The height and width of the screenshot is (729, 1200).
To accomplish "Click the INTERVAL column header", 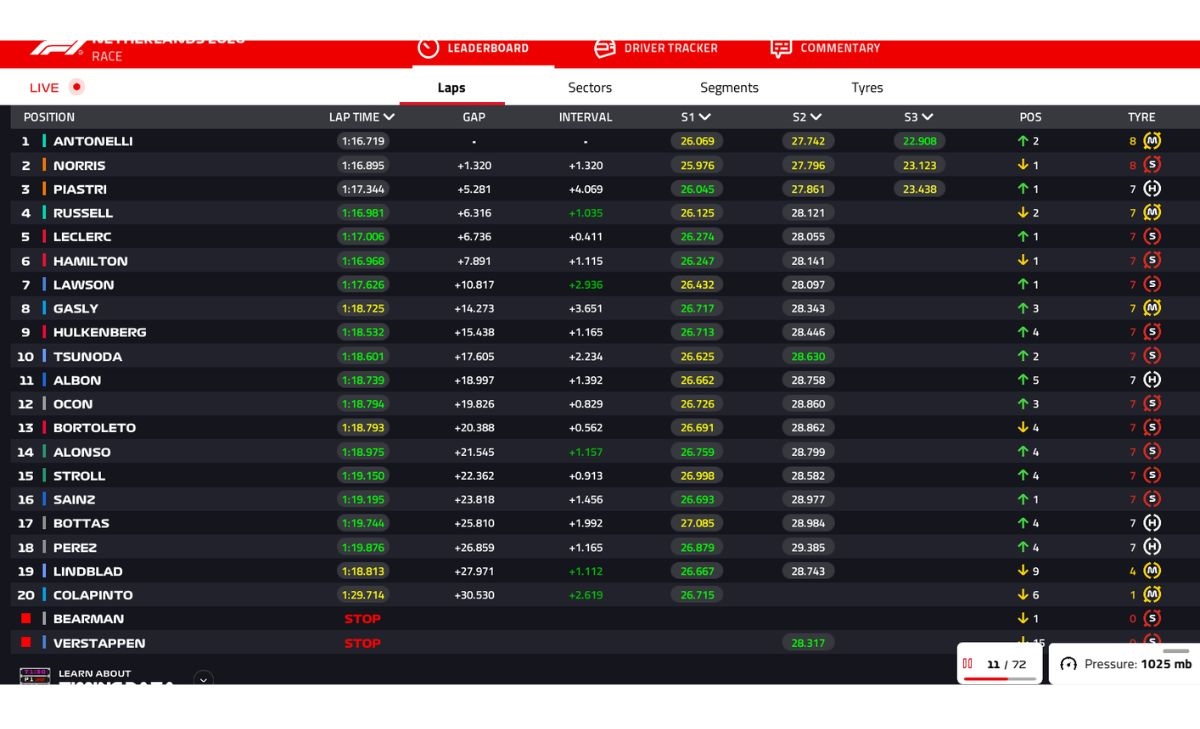I will (x=585, y=117).
